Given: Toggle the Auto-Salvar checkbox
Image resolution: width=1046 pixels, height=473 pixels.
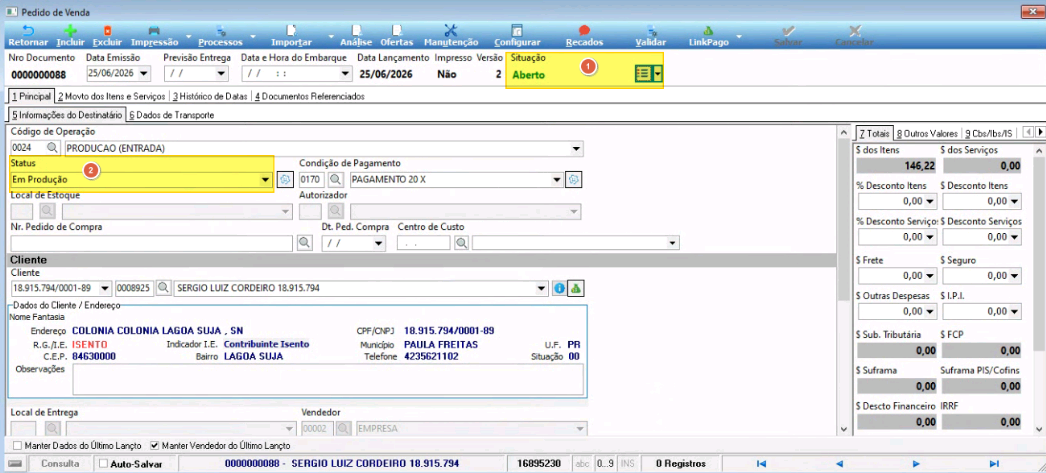Looking at the screenshot, I should 103,463.
